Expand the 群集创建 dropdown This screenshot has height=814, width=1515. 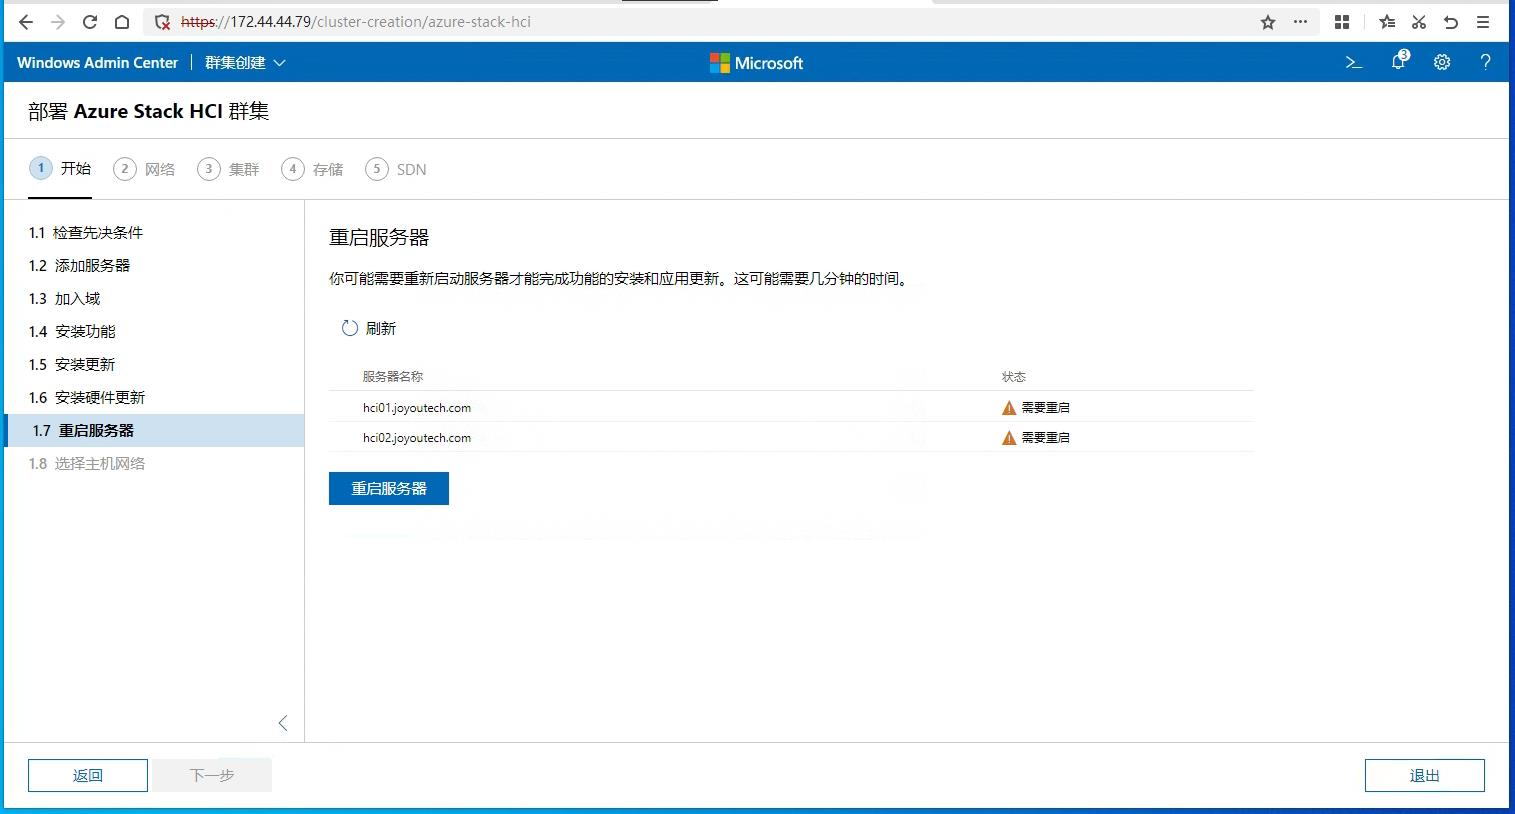pos(245,62)
